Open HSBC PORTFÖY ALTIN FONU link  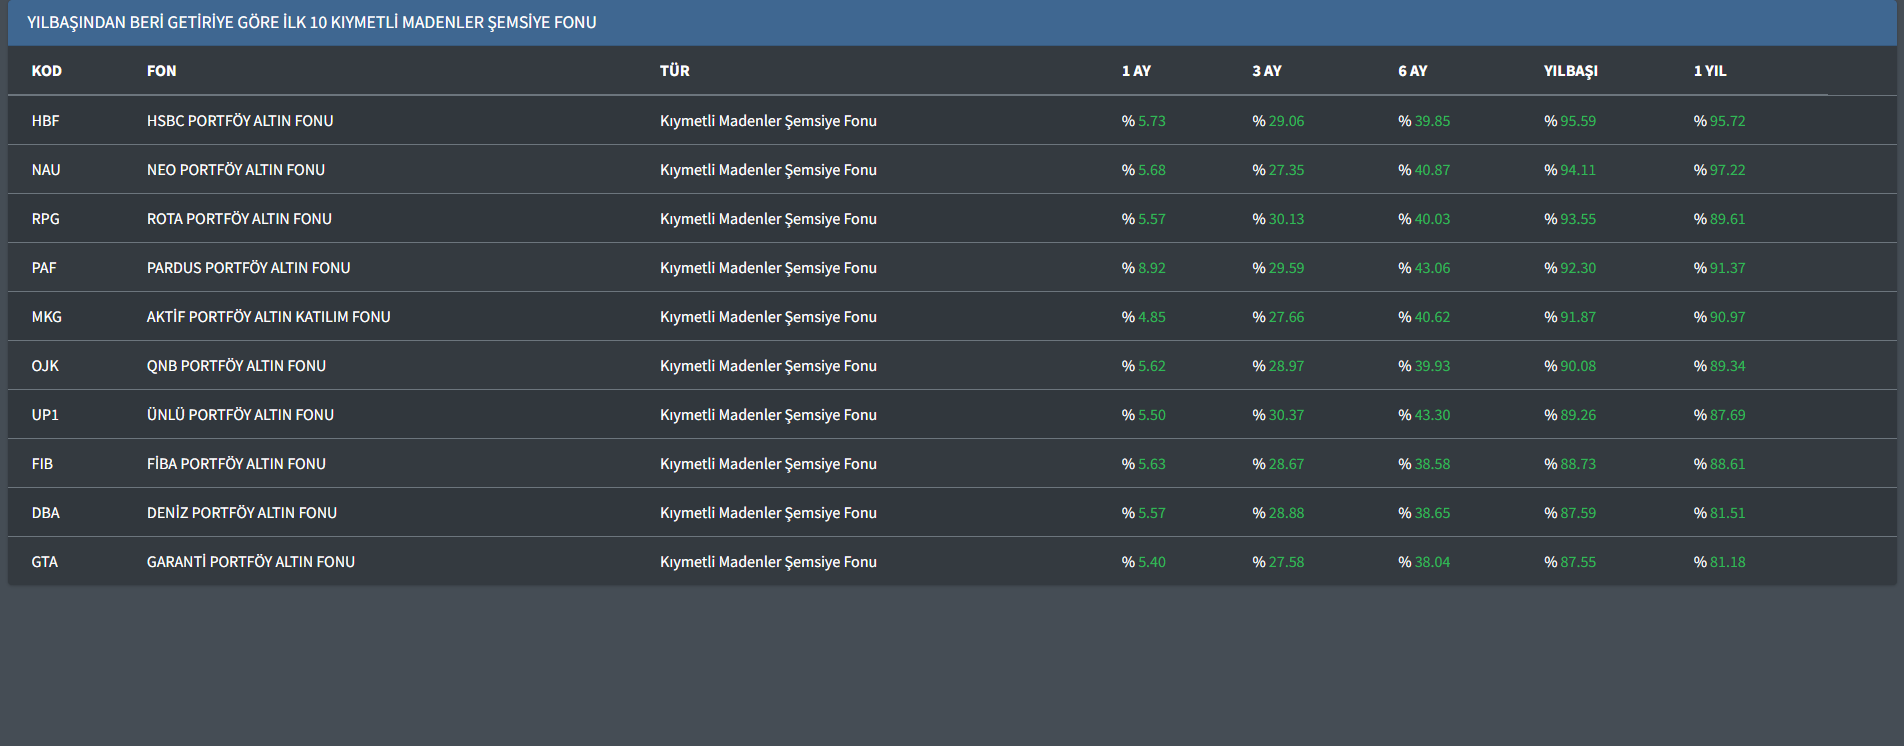(x=240, y=121)
